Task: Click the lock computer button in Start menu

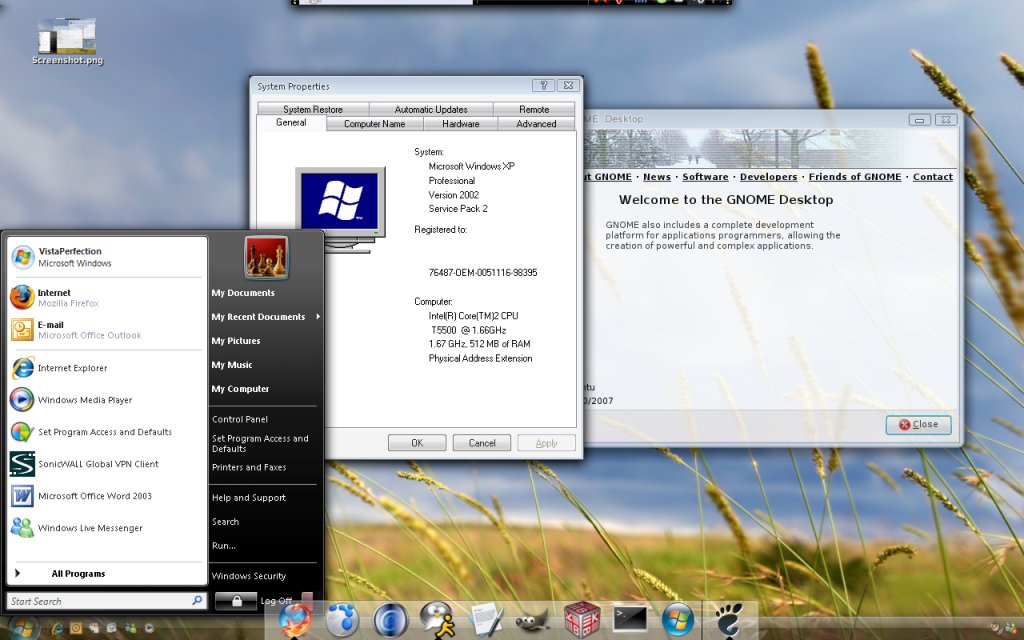Action: 236,601
